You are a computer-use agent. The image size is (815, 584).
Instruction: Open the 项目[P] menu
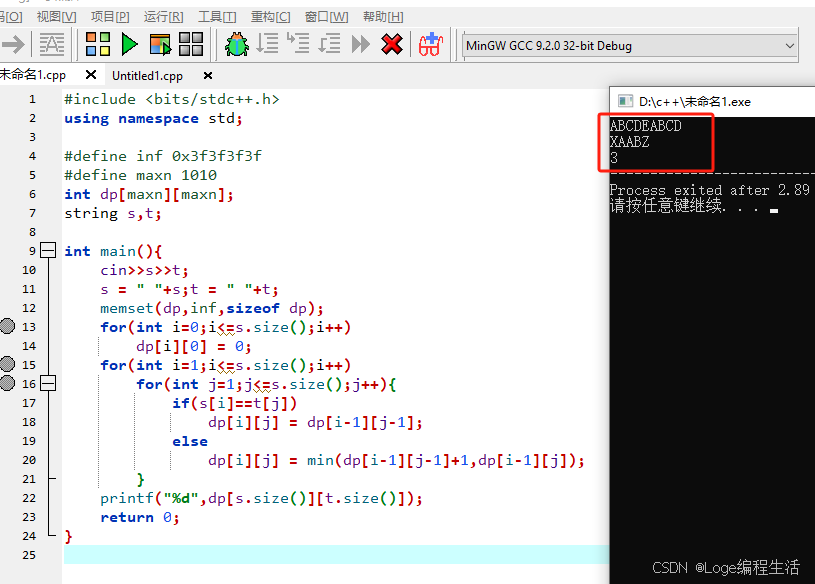point(110,17)
